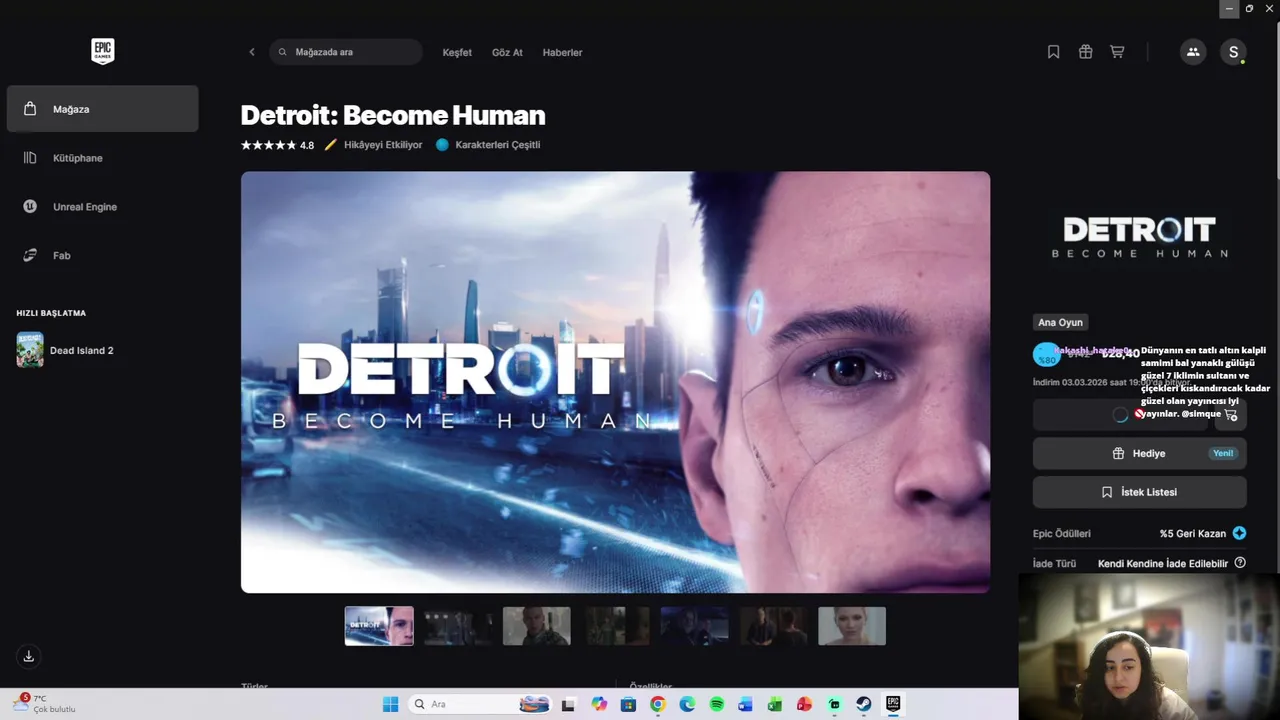
Task: Open Task View in the taskbar
Action: click(569, 704)
